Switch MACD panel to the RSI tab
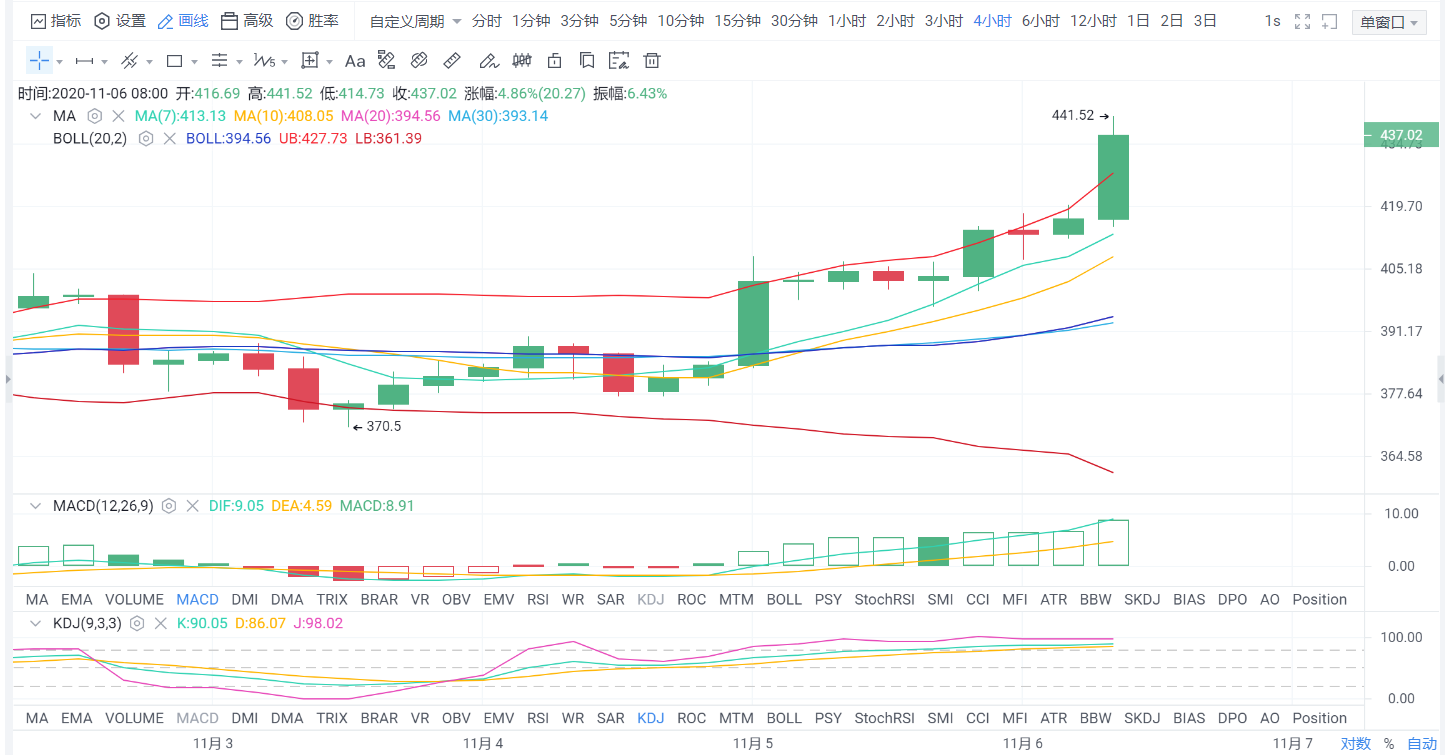The image size is (1445, 755). (538, 600)
